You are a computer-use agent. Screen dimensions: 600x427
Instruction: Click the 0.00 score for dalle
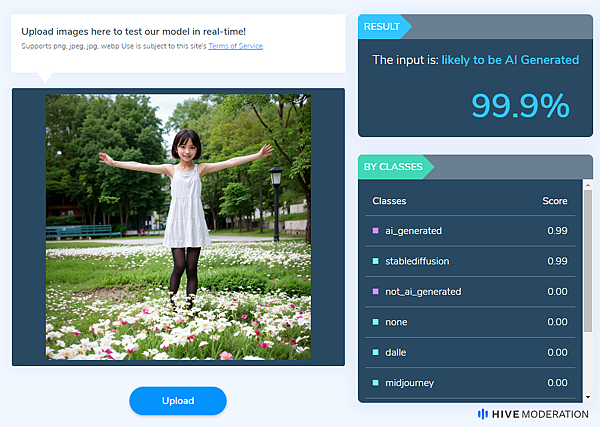[557, 352]
